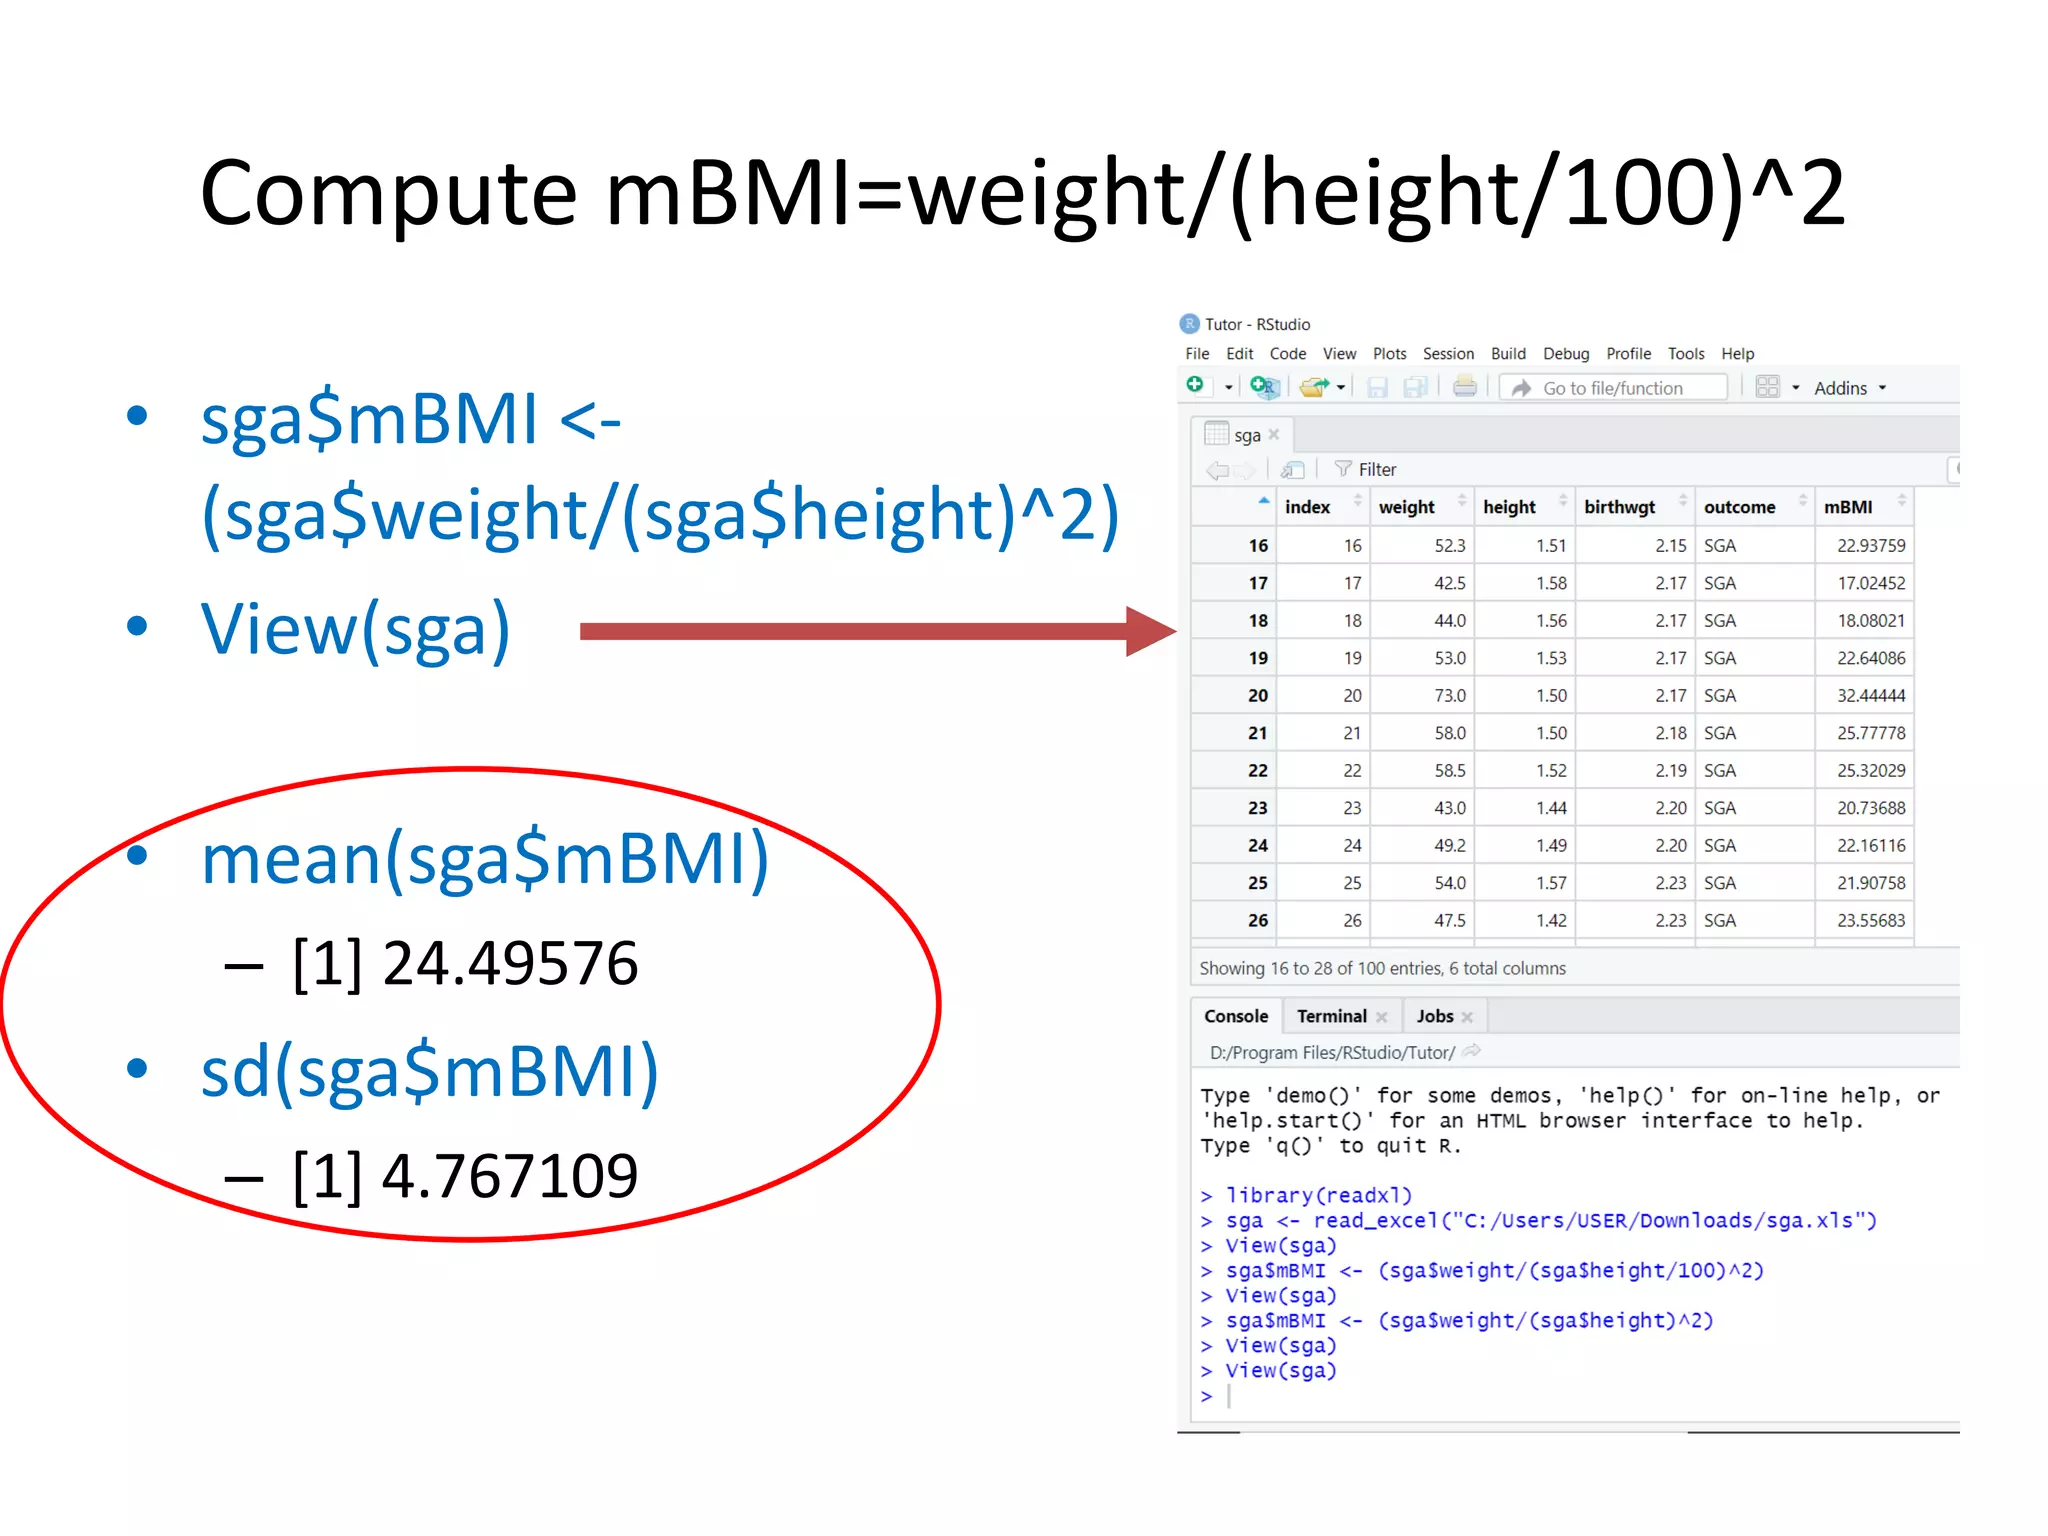Click row label 26 in data viewer
The height and width of the screenshot is (1536, 2048).
tap(1258, 921)
